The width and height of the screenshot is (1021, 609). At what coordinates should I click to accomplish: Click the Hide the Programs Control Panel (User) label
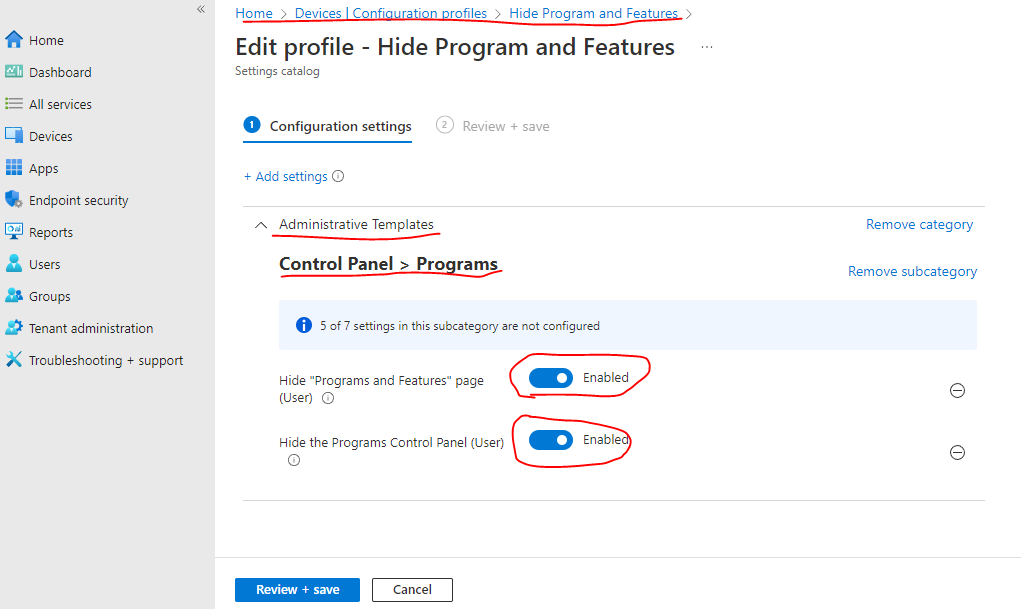[391, 443]
